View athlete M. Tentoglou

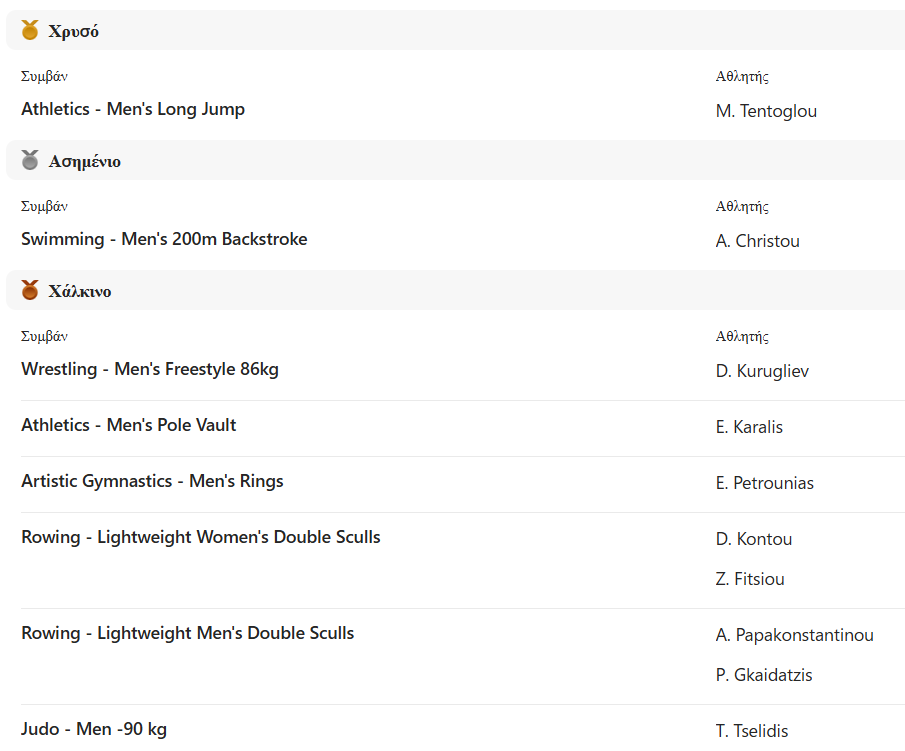click(x=766, y=111)
